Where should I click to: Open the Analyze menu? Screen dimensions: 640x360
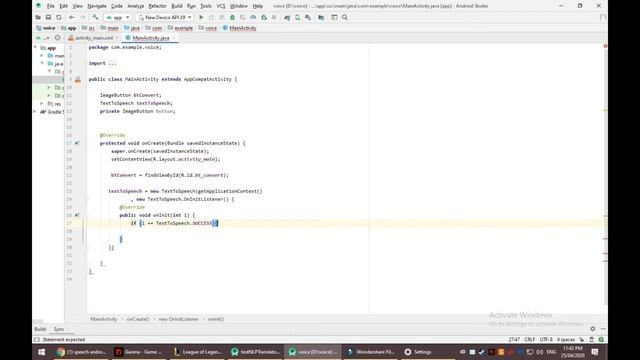pos(136,6)
